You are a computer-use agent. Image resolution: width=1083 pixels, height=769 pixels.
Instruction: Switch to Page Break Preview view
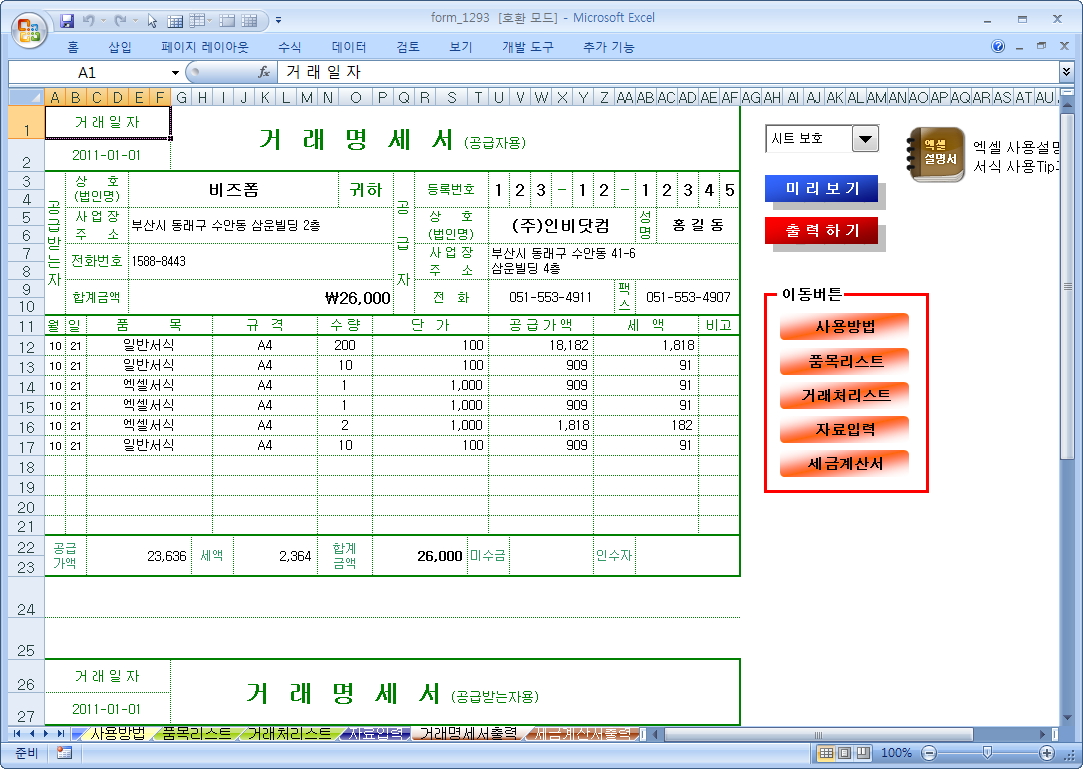pos(862,753)
